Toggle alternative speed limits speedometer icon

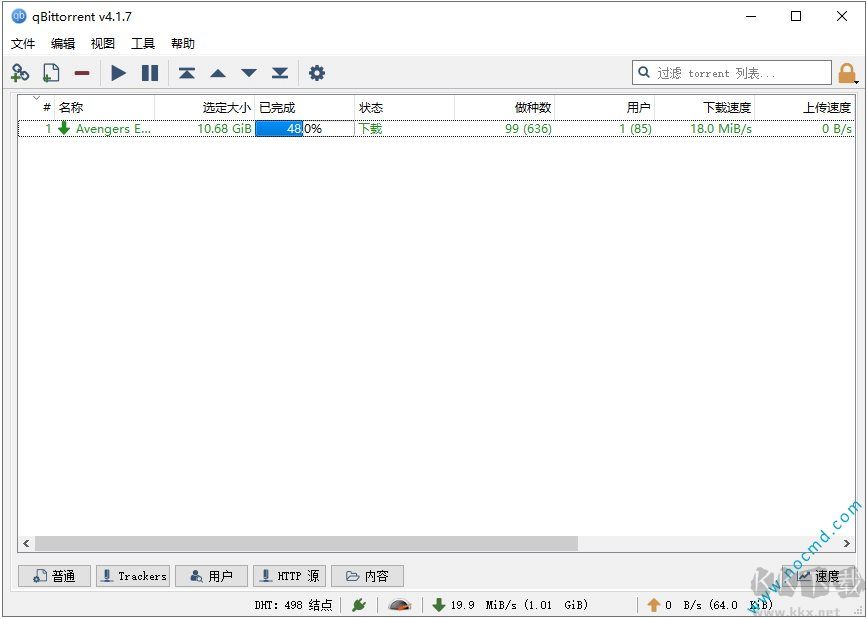(x=400, y=605)
